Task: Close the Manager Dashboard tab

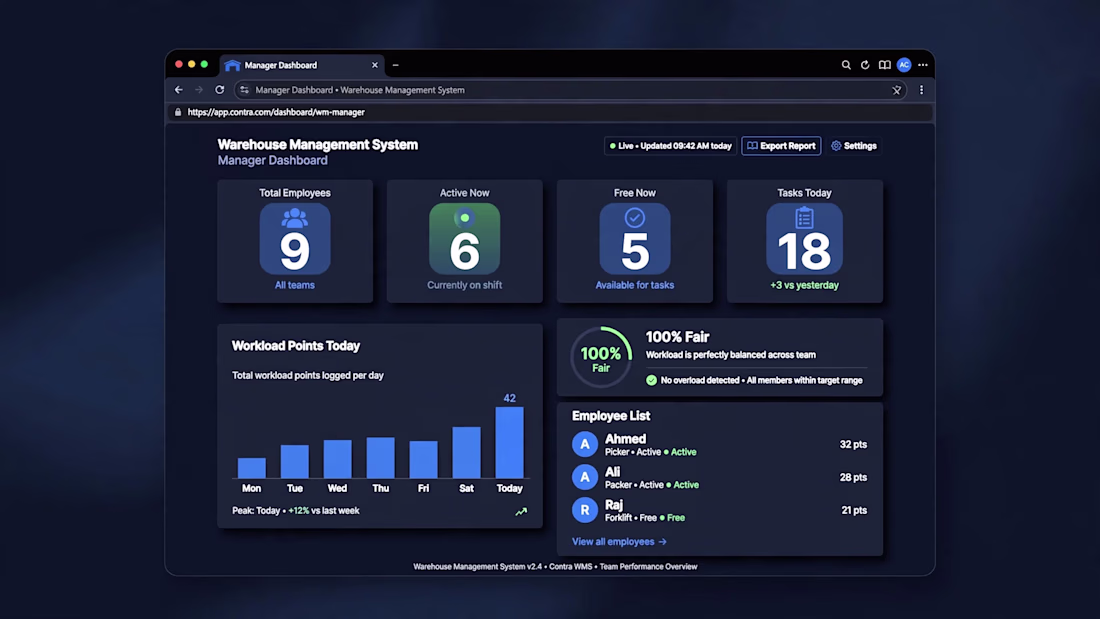Action: coord(375,65)
